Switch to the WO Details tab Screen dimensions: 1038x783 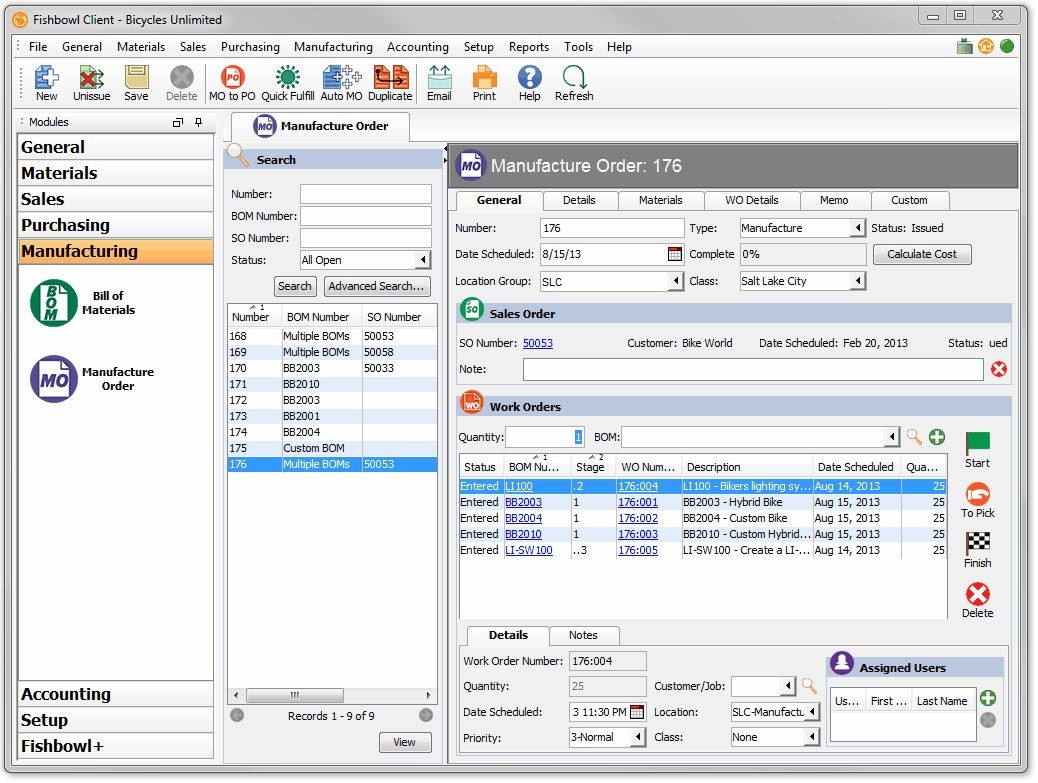(752, 200)
